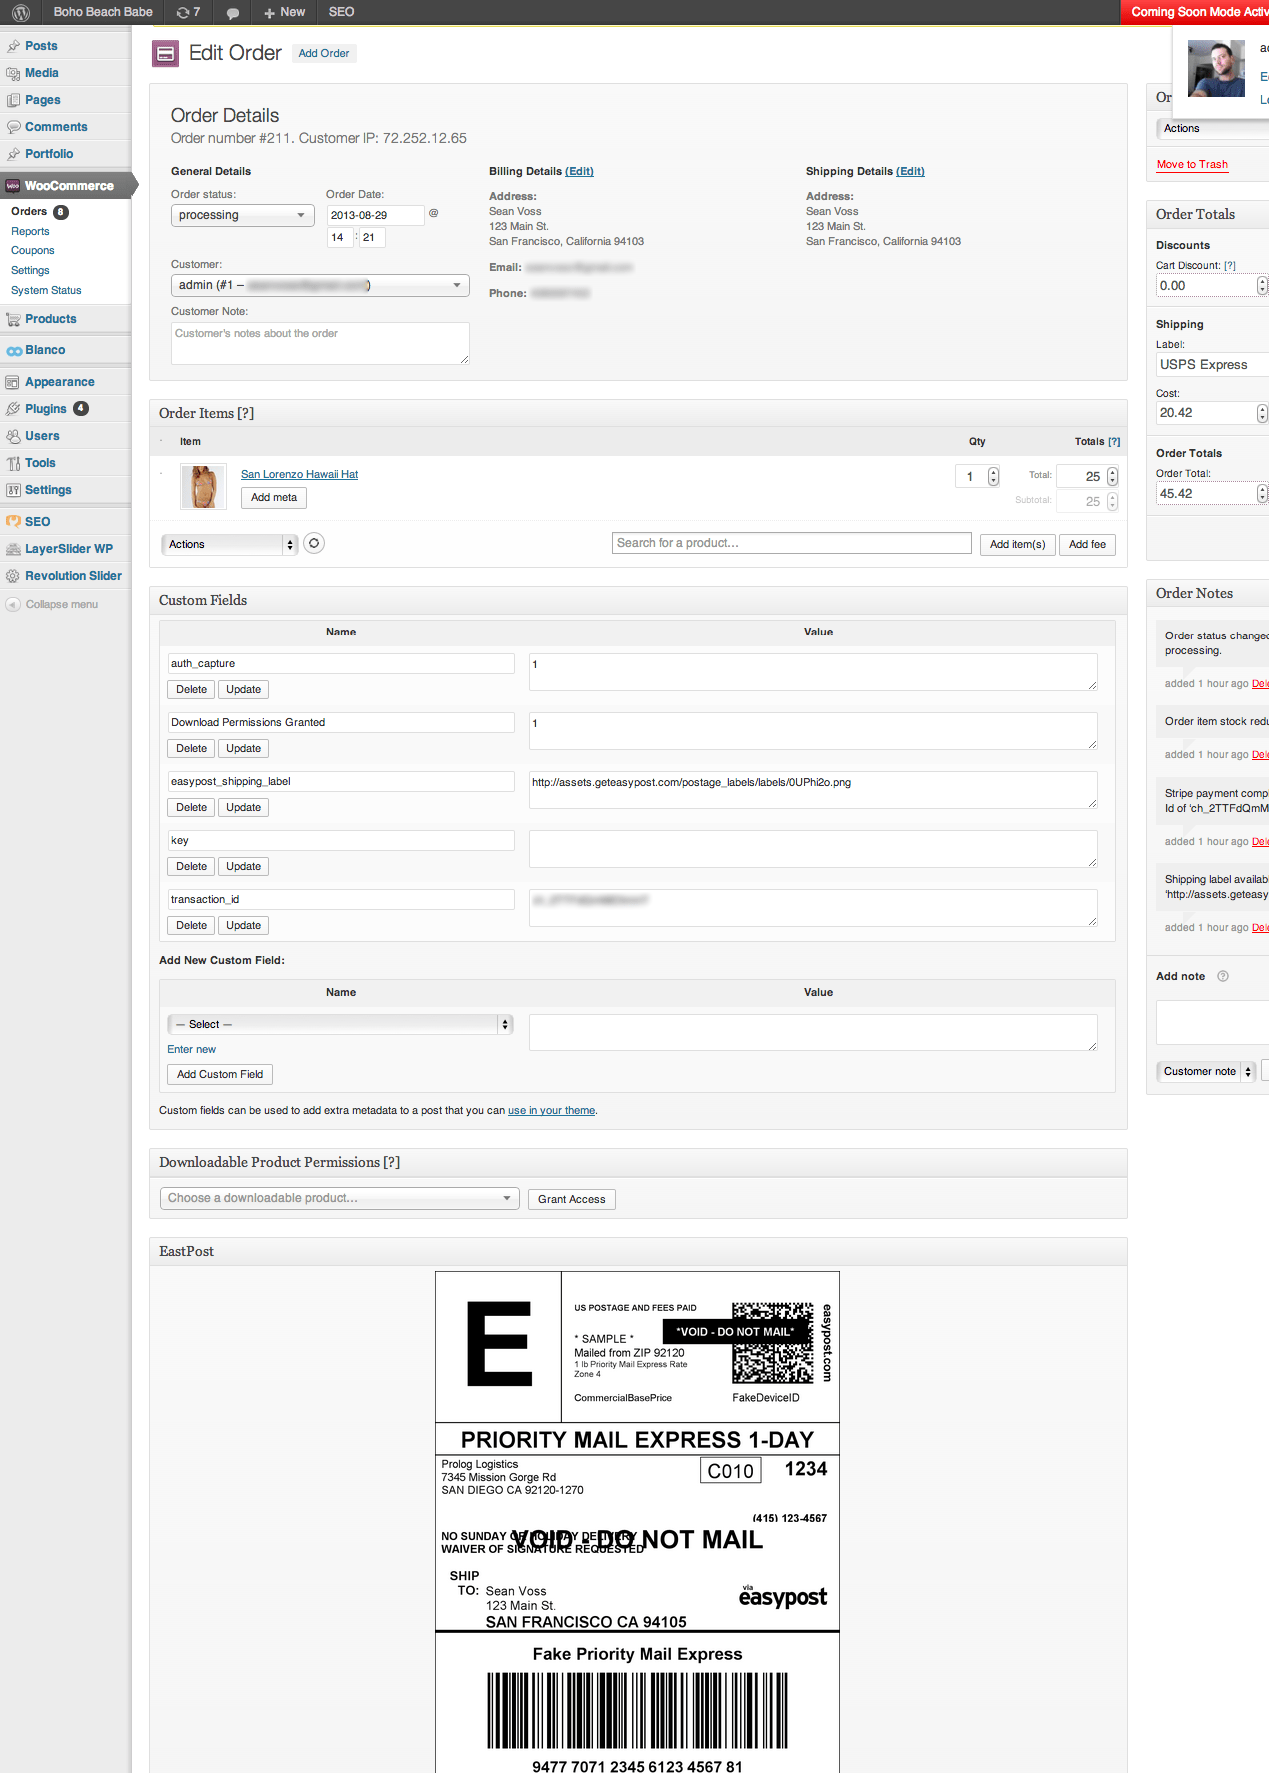
Task: Click the user avatar photo
Action: (x=1216, y=68)
